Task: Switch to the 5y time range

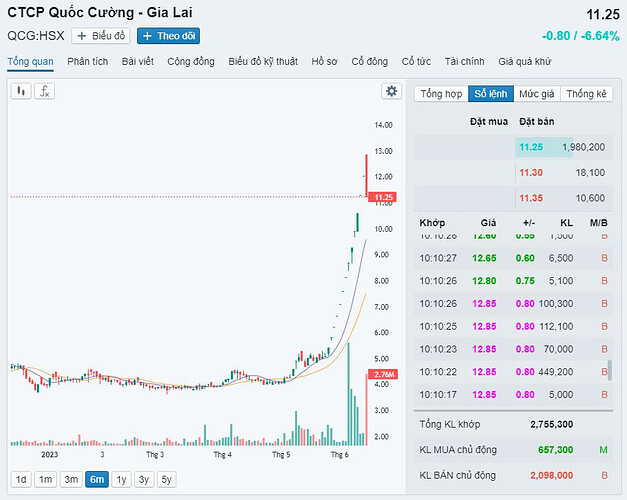Action: [x=167, y=478]
